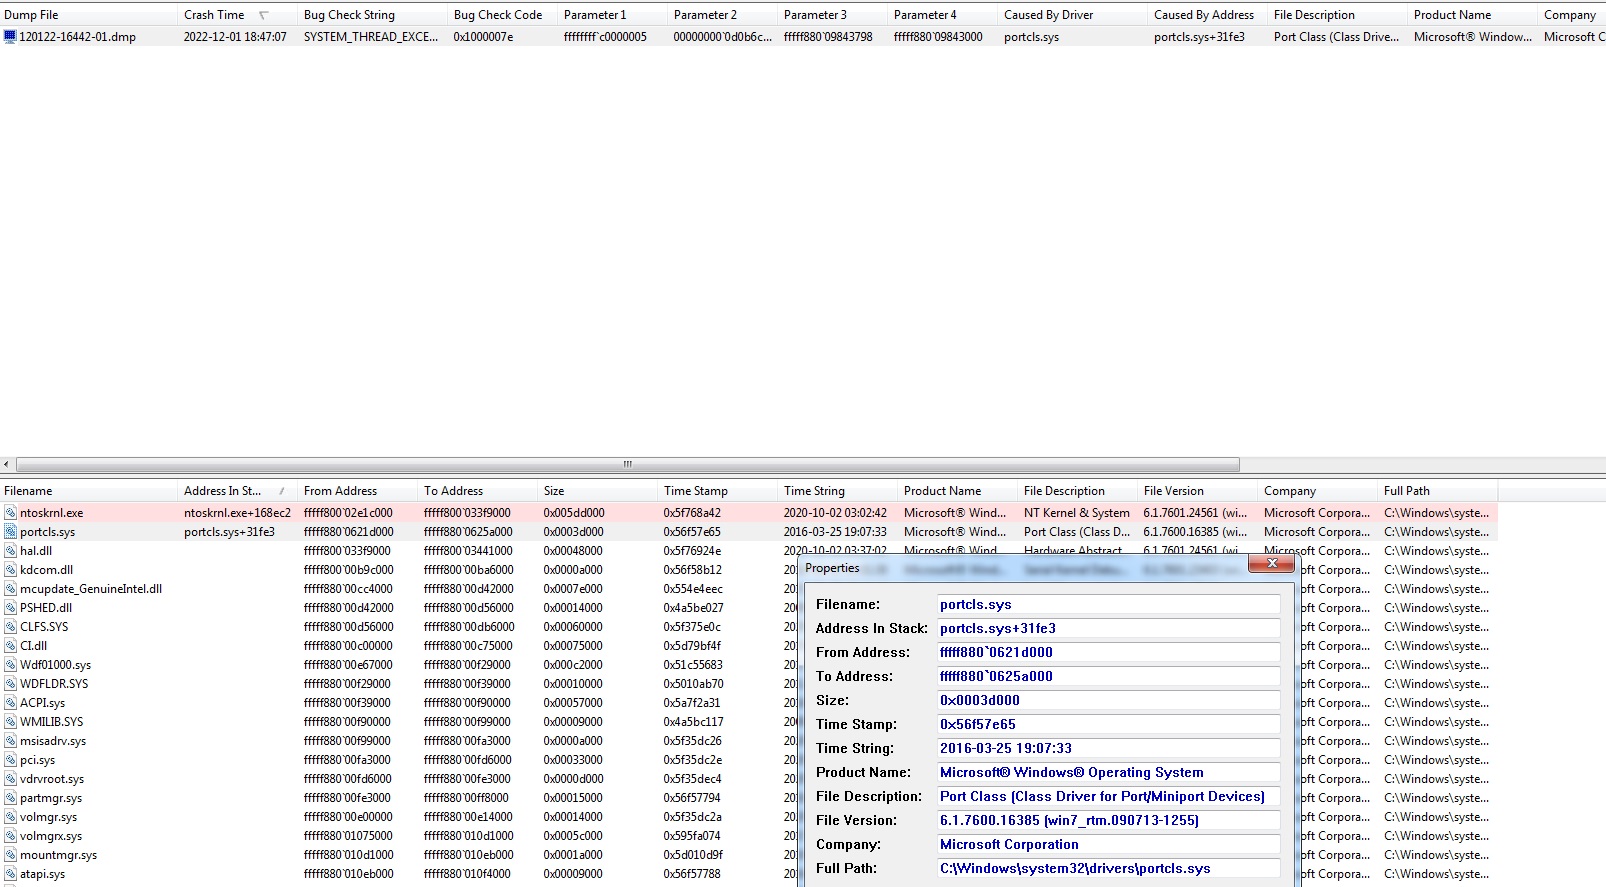Sort by Bug Check Code header
The width and height of the screenshot is (1606, 887).
point(503,15)
